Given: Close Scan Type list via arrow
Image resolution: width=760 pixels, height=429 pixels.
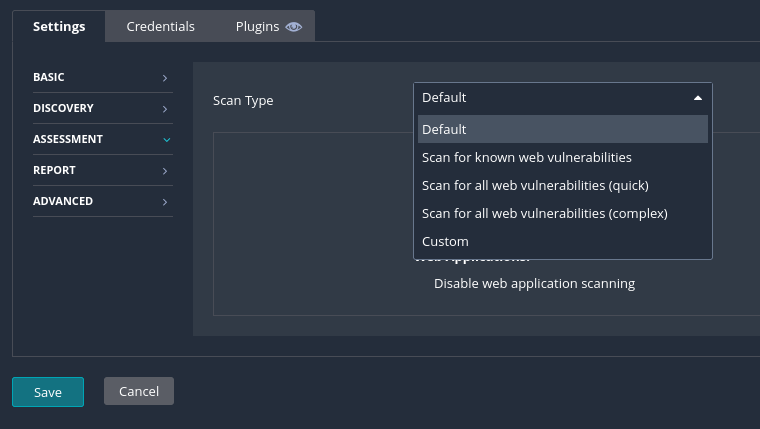Looking at the screenshot, I should click(x=697, y=98).
